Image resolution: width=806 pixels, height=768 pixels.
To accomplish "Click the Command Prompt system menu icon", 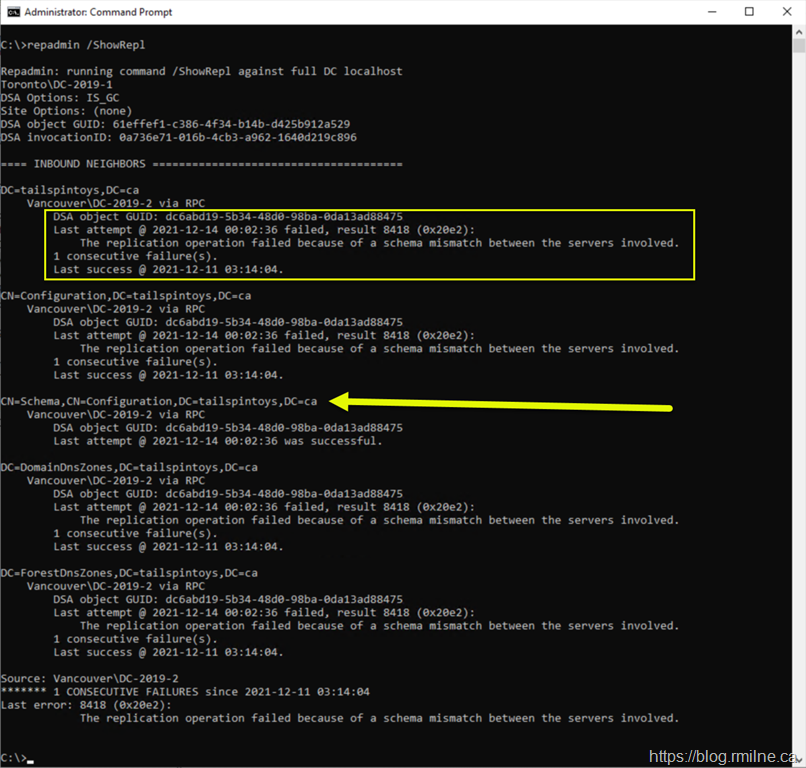I will pyautogui.click(x=14, y=12).
